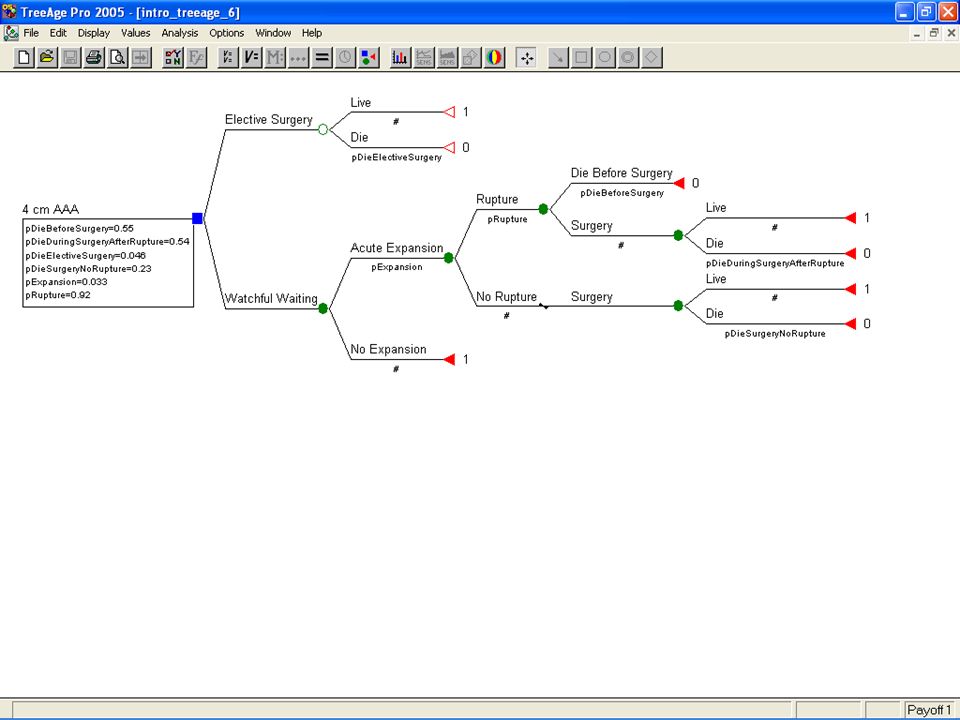The height and width of the screenshot is (720, 960).
Task: Click the 4 cm AAA root label
Action: click(51, 209)
